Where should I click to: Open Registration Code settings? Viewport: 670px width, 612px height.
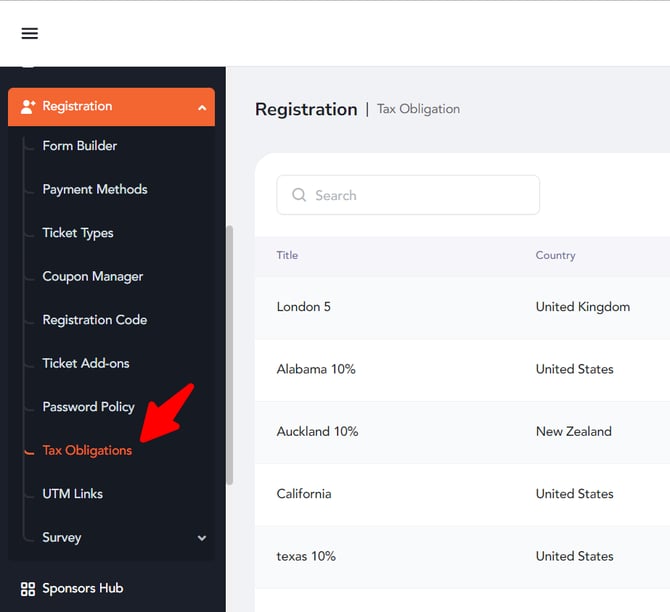94,320
